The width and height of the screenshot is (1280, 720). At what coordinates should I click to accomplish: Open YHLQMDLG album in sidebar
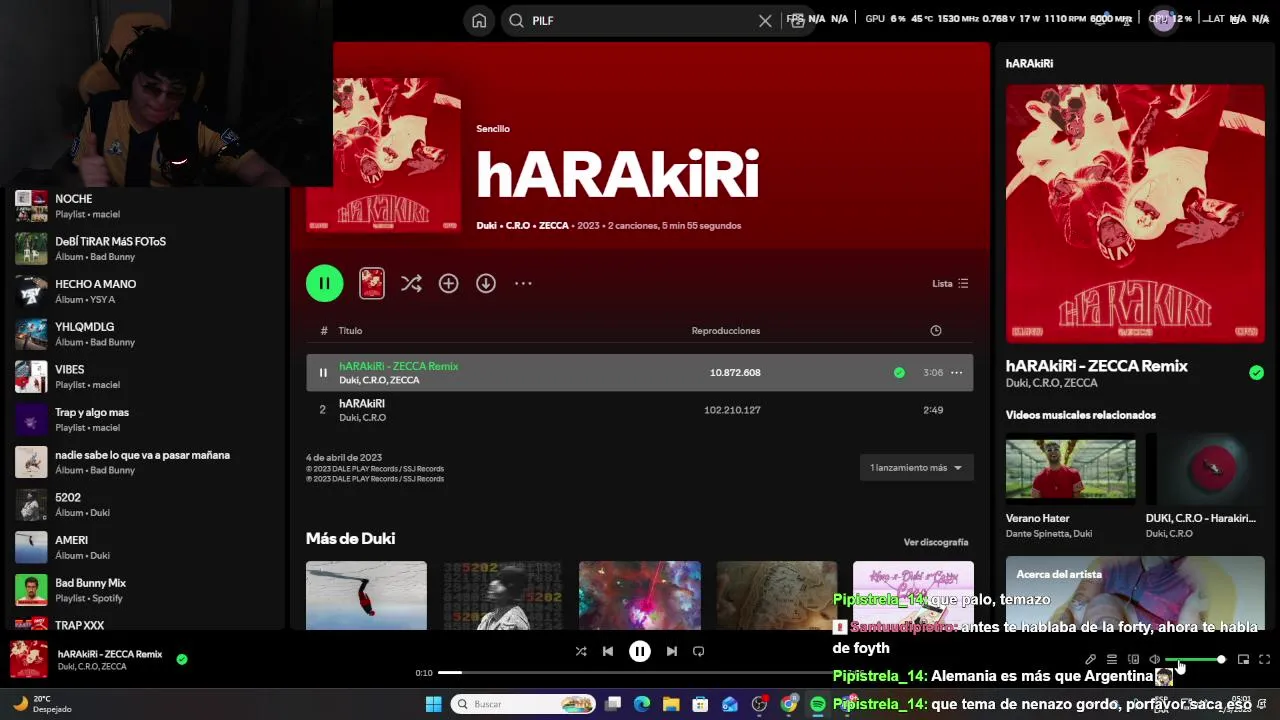(x=145, y=334)
